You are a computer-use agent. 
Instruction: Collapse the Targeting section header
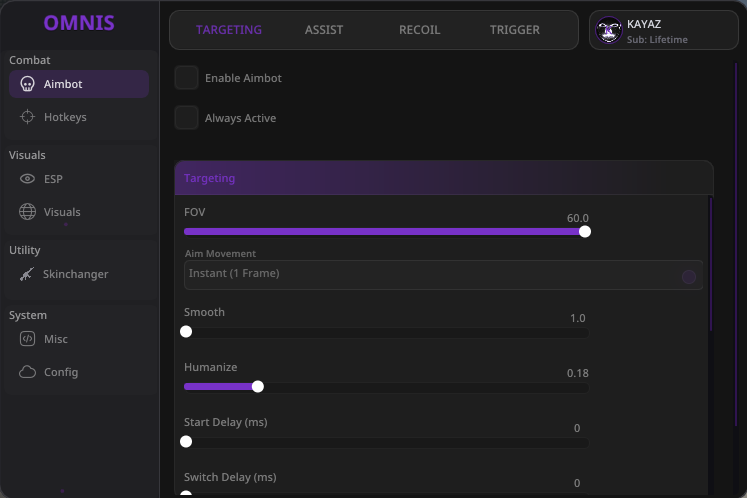444,178
